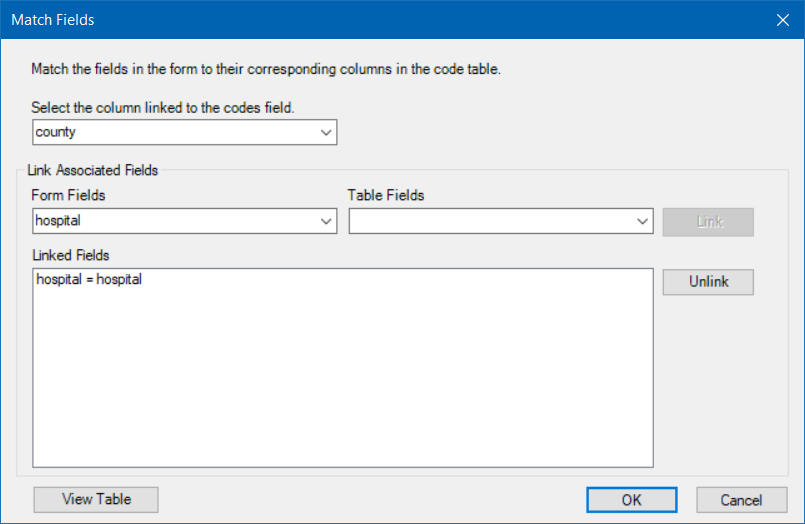The image size is (805, 524).
Task: Select the "hospital = hospital" linked entry
Action: (x=89, y=280)
